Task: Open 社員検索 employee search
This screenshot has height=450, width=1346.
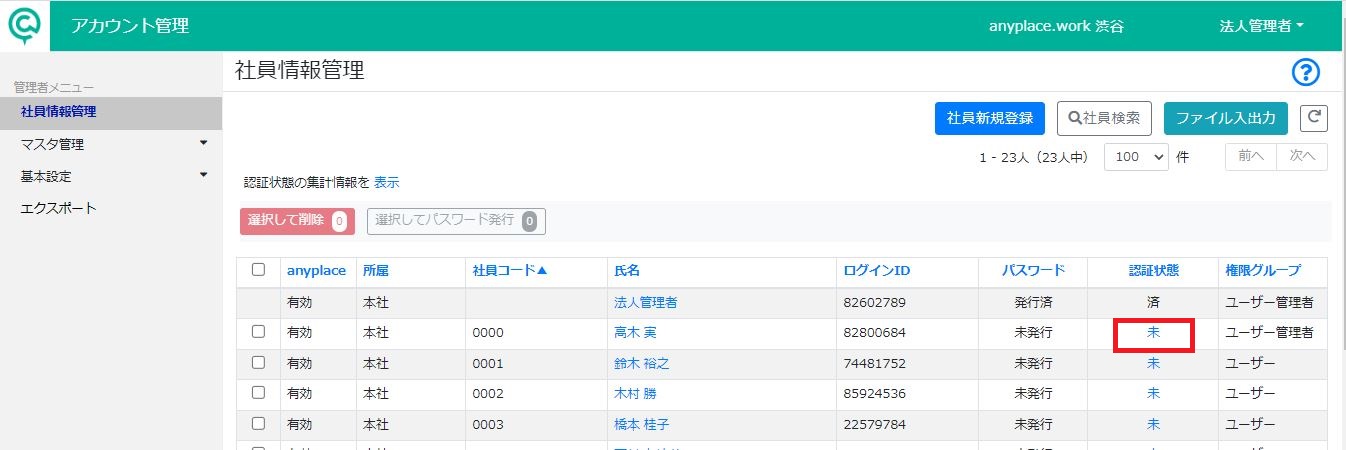Action: (x=1105, y=118)
